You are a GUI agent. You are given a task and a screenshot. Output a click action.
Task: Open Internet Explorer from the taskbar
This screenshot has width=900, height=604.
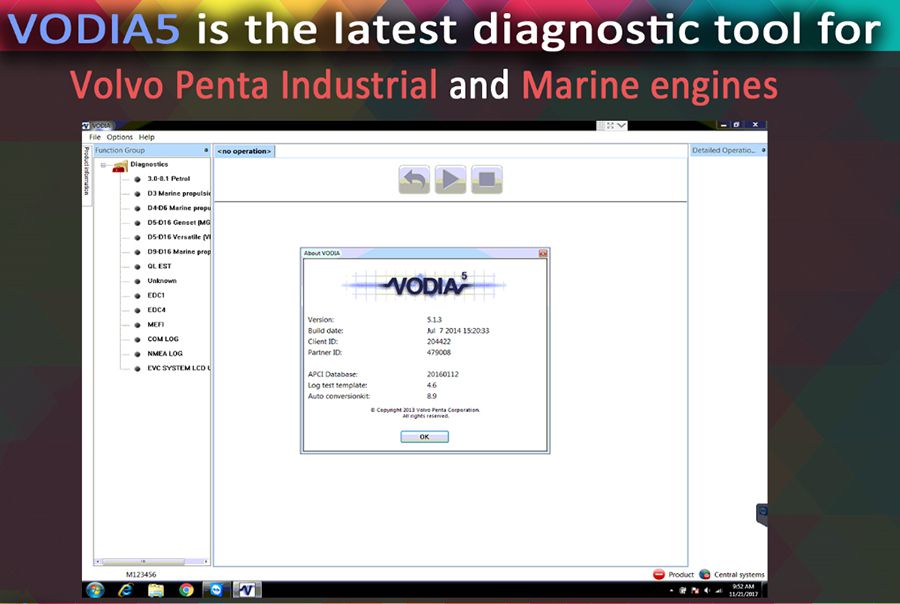[x=125, y=590]
